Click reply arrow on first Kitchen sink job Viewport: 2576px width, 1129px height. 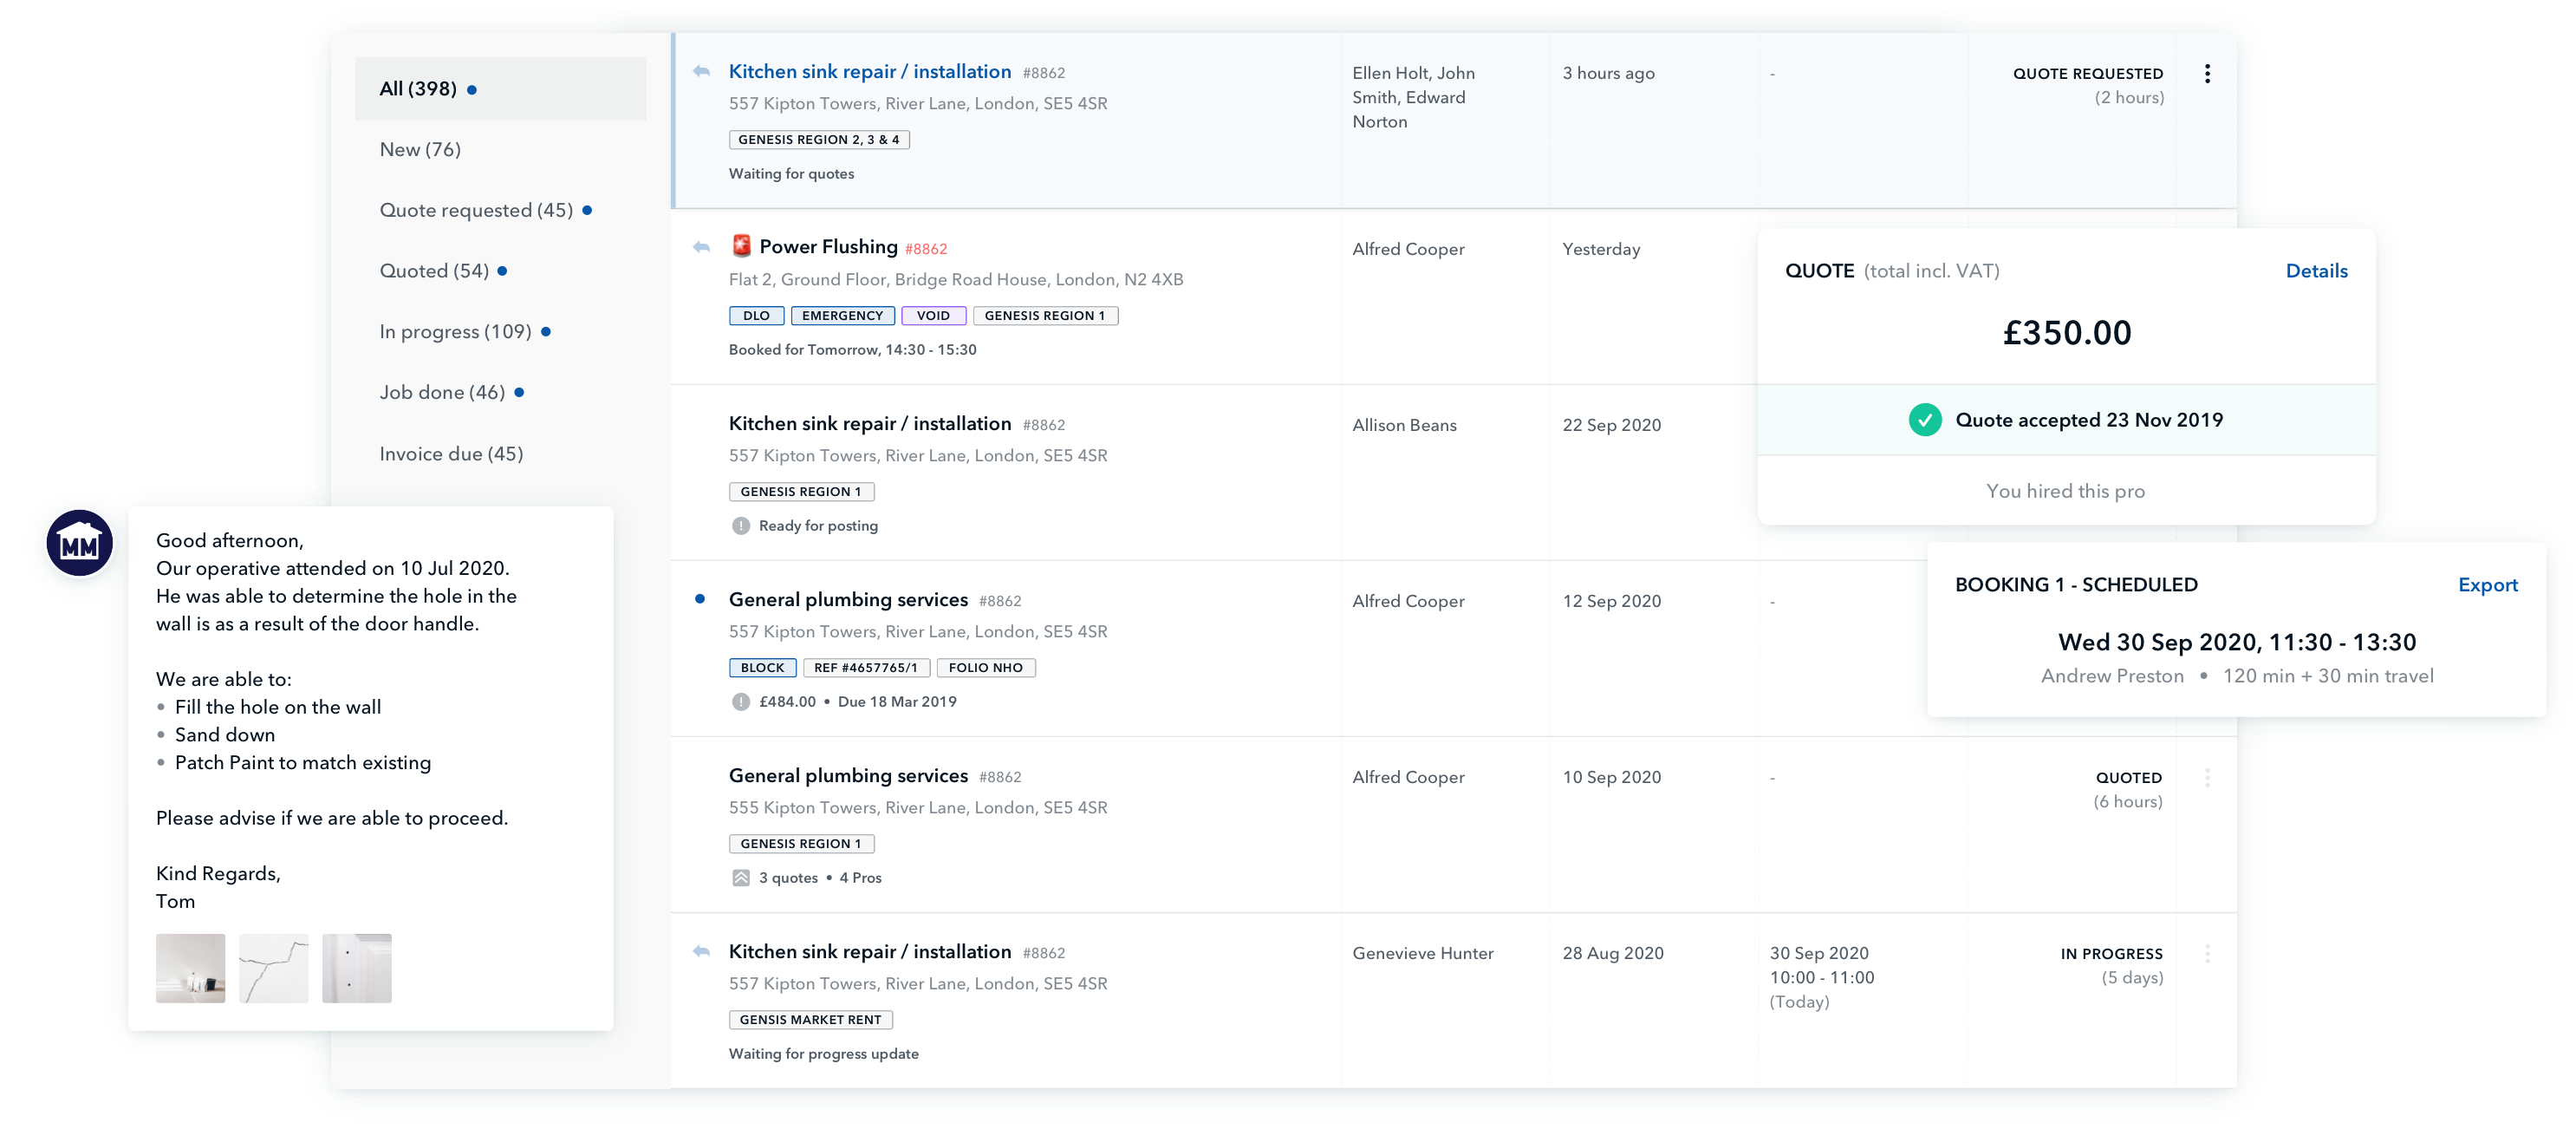(701, 72)
